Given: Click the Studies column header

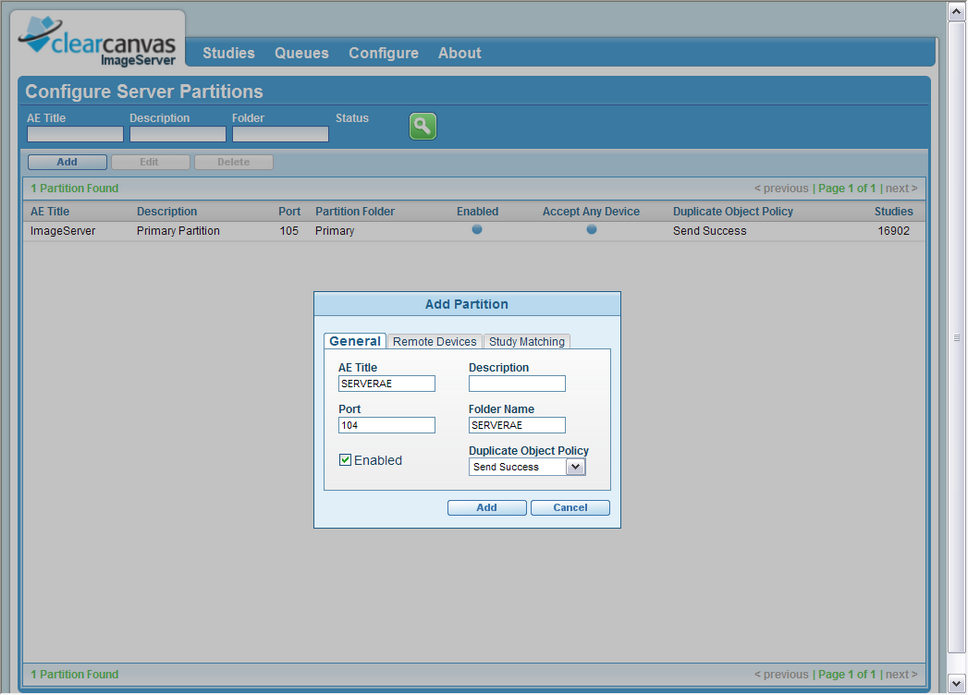Looking at the screenshot, I should tap(893, 211).
